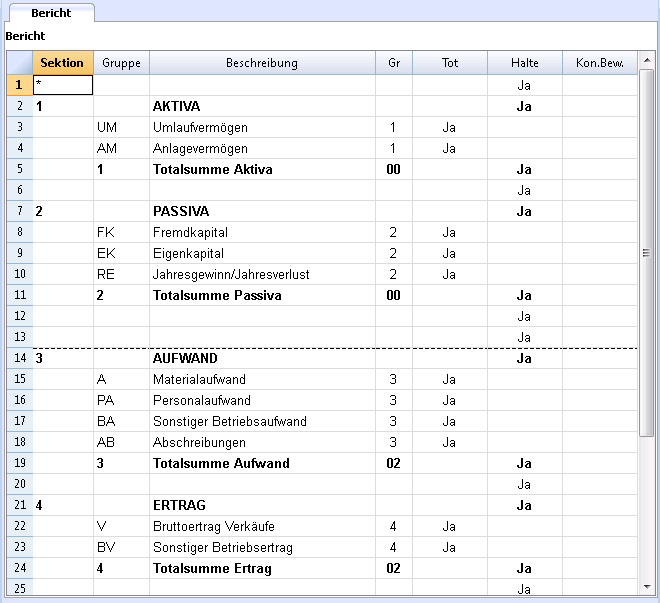
Task: Click the Jahresgewinn/Jahresverlust cell
Action: [x=262, y=274]
